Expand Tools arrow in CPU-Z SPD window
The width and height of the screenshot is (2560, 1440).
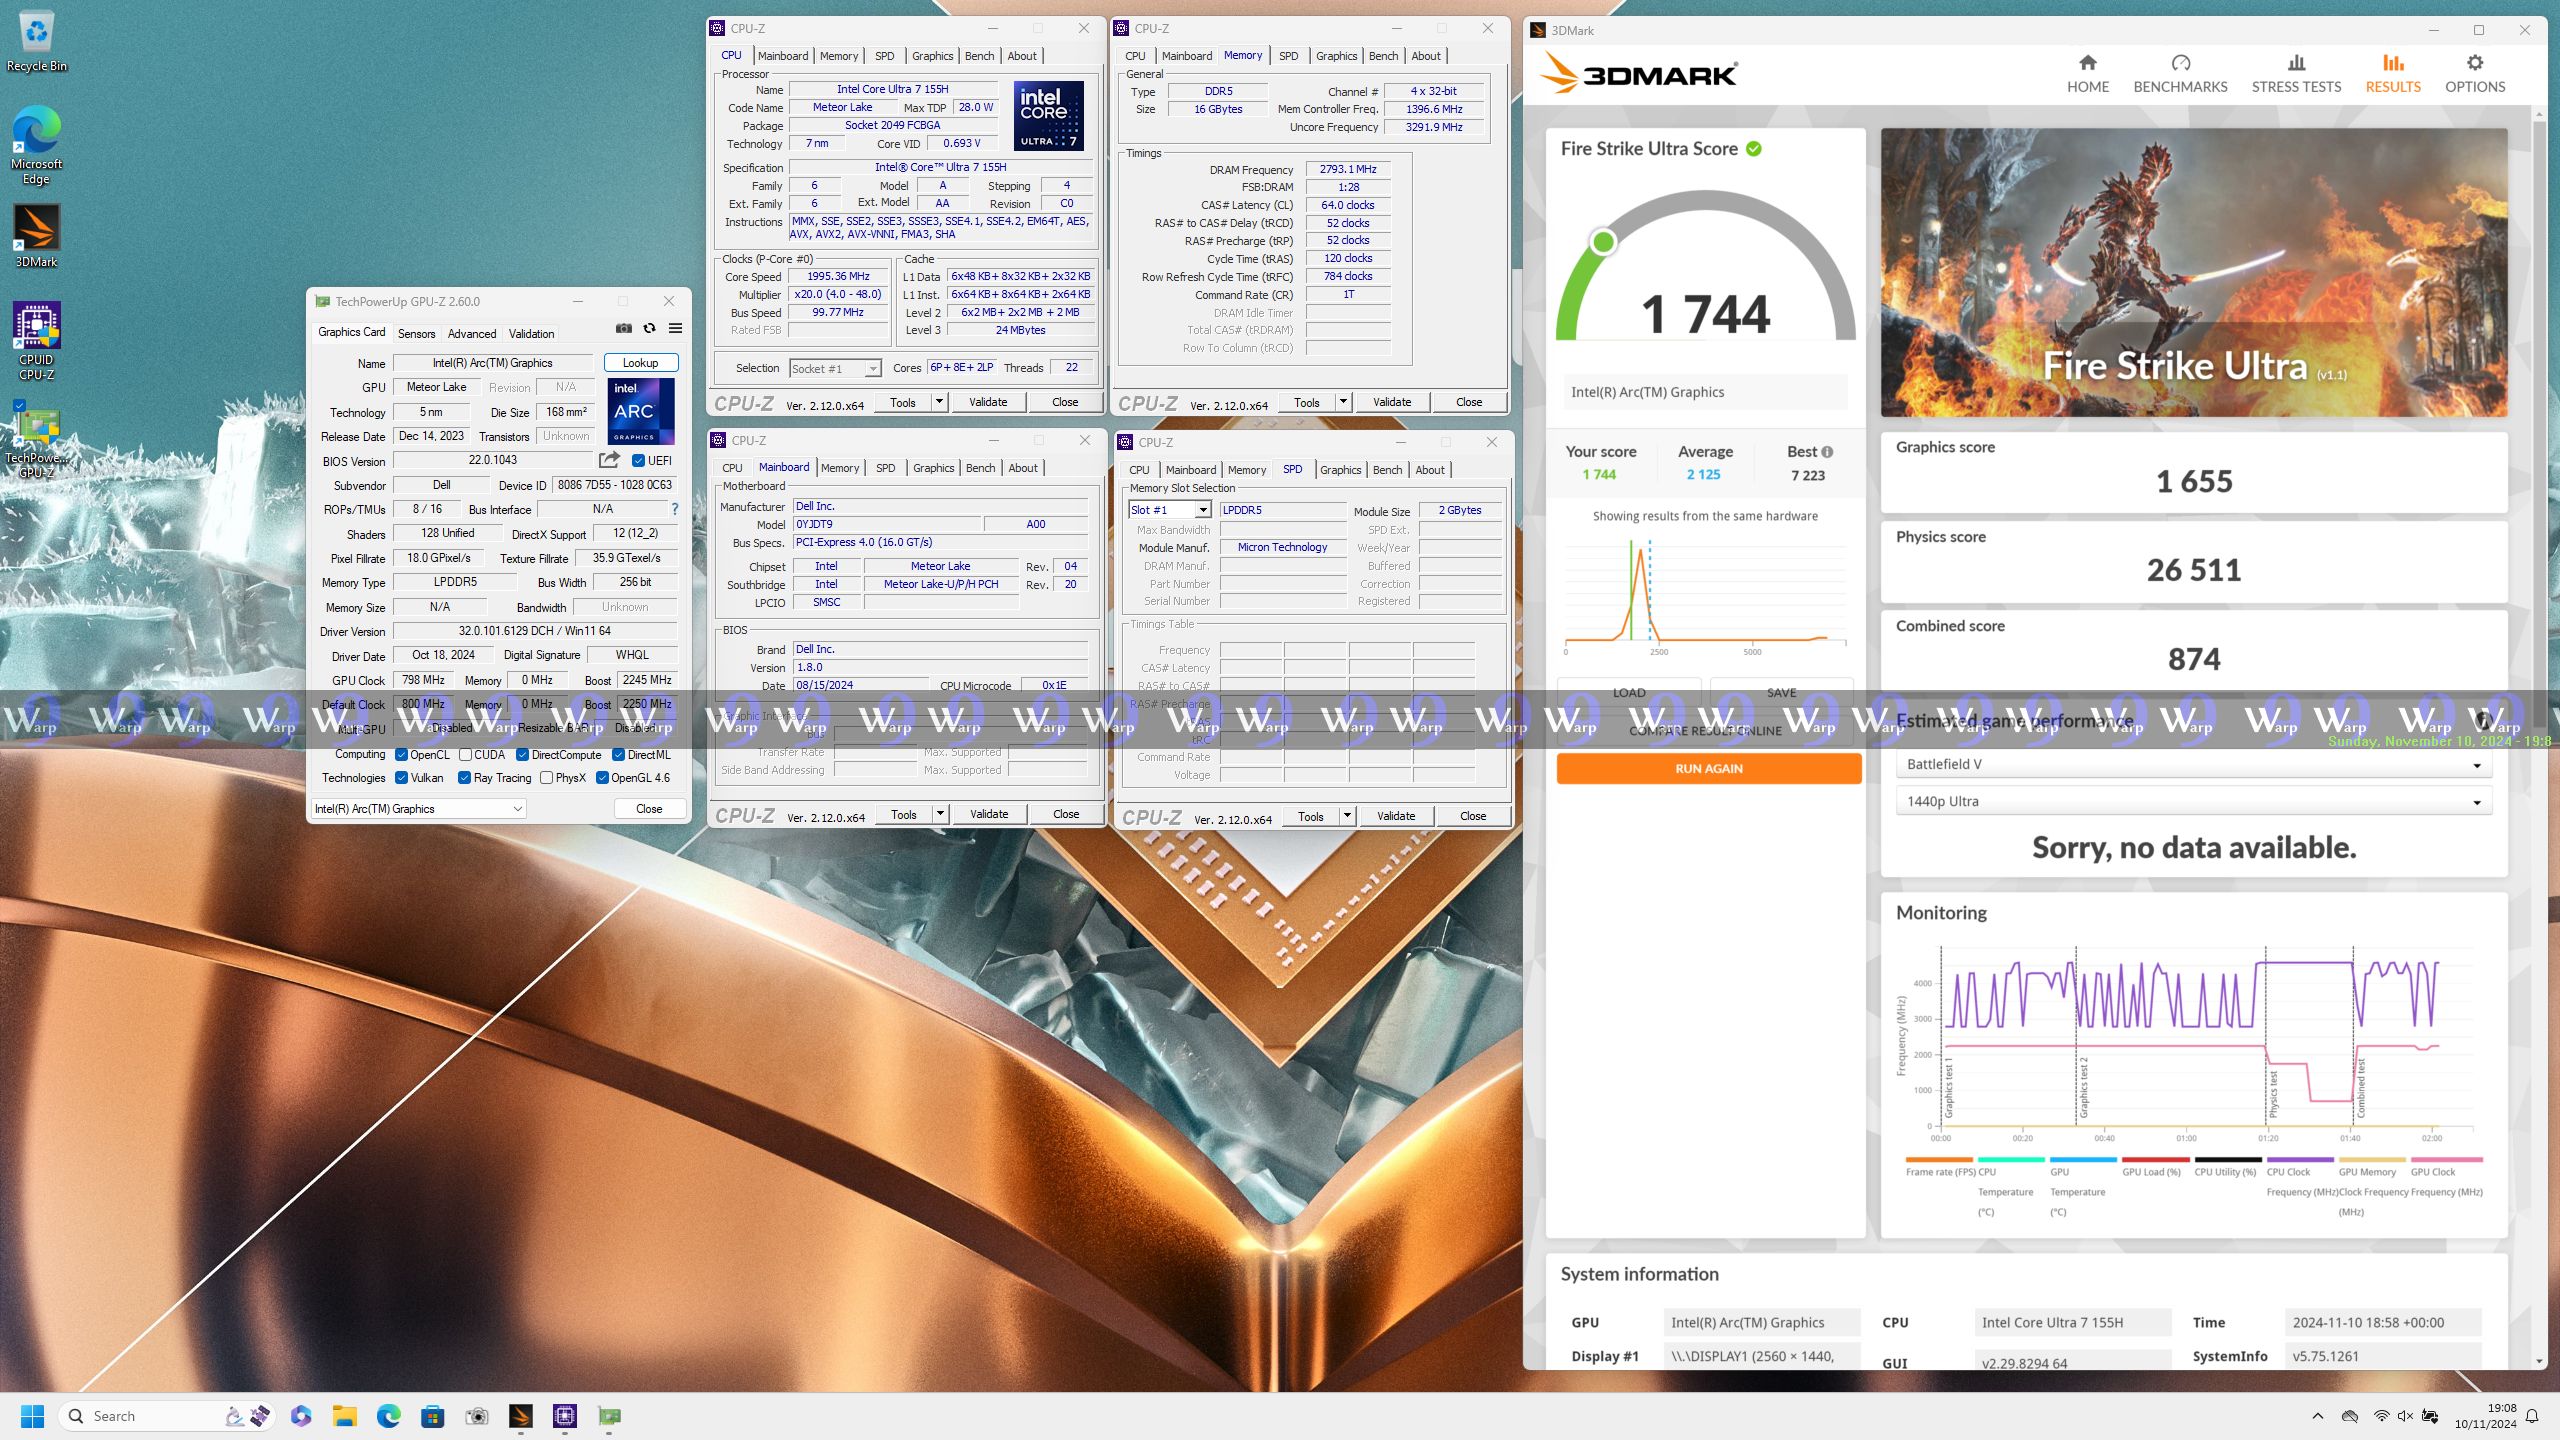1347,816
